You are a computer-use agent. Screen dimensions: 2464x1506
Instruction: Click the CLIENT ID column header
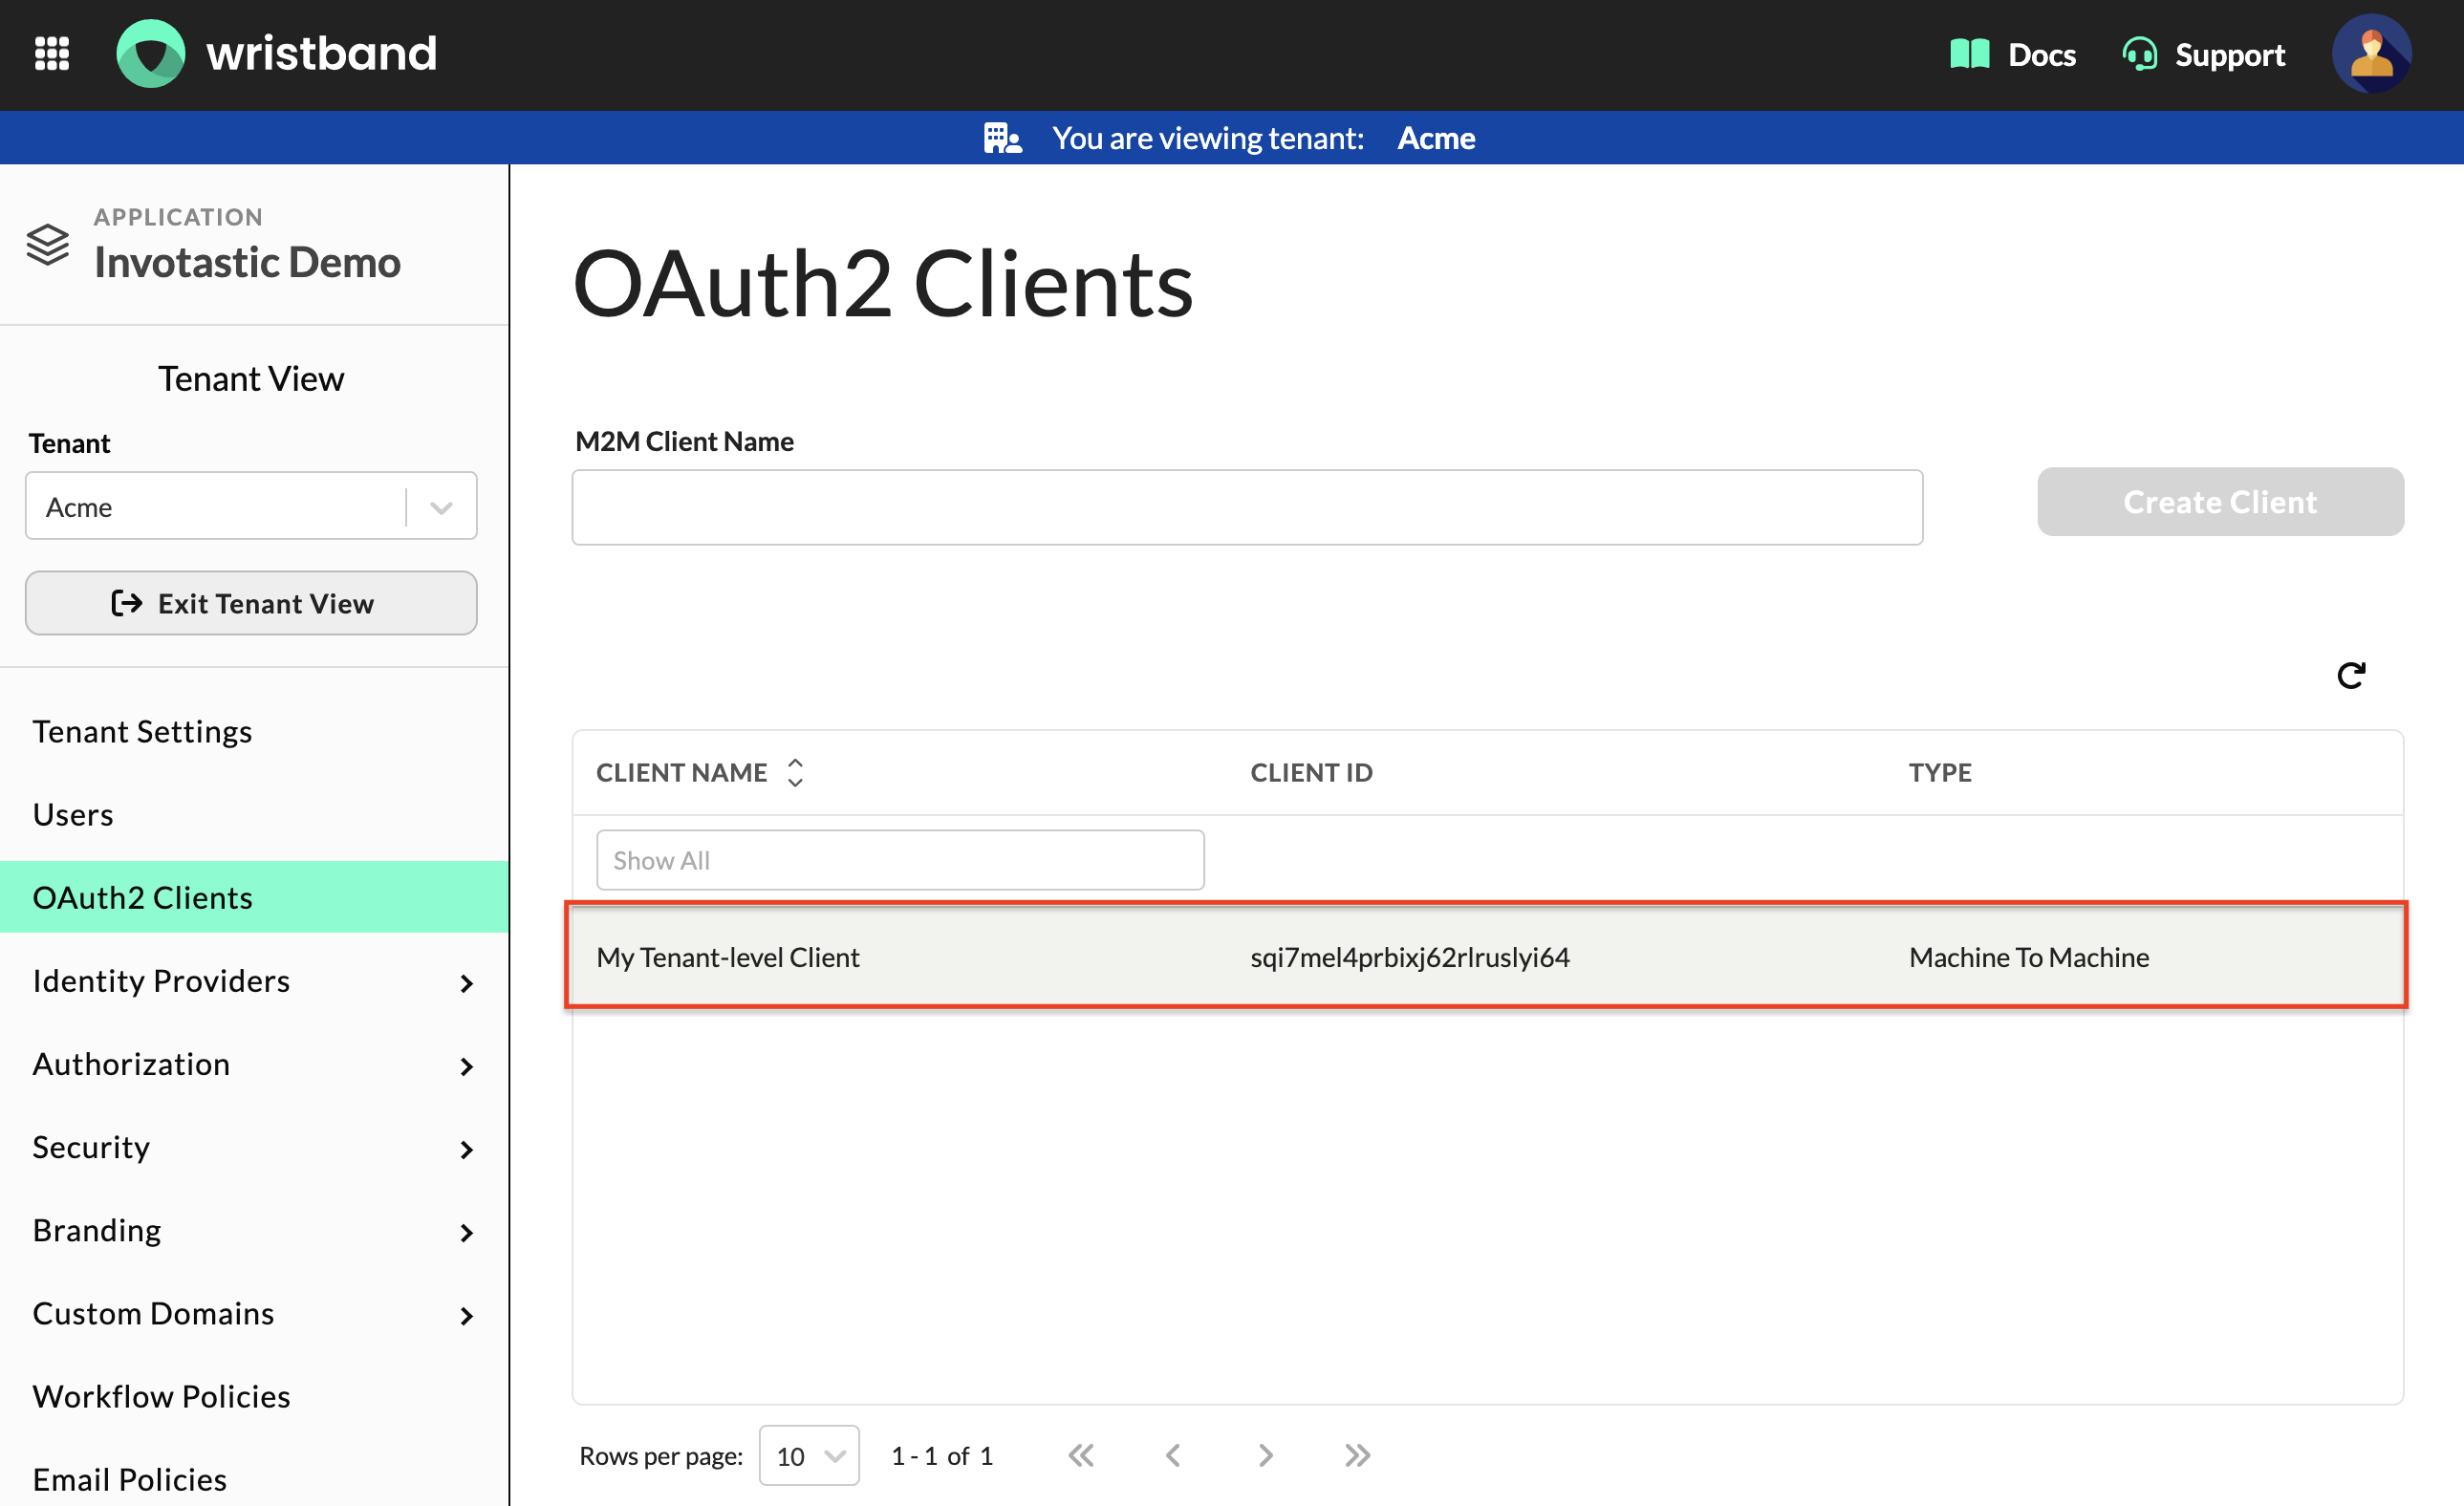click(x=1311, y=772)
